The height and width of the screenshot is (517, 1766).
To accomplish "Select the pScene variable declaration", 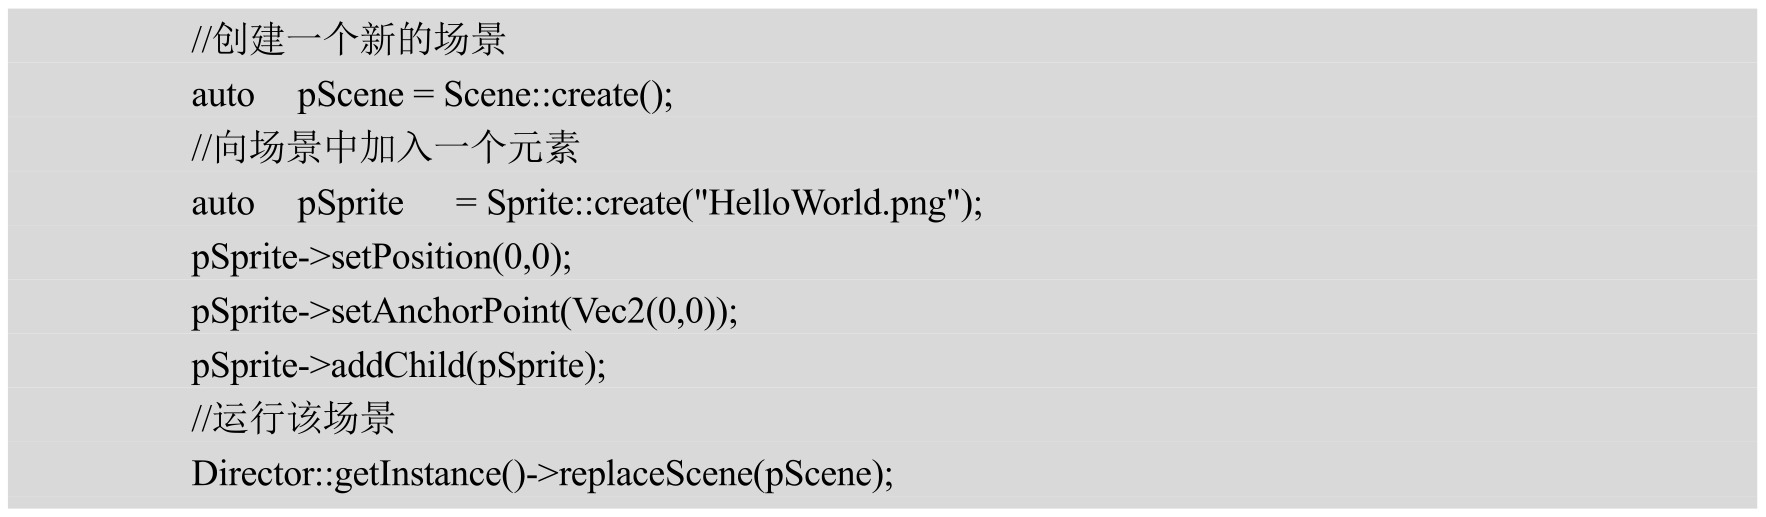I will [x=350, y=95].
